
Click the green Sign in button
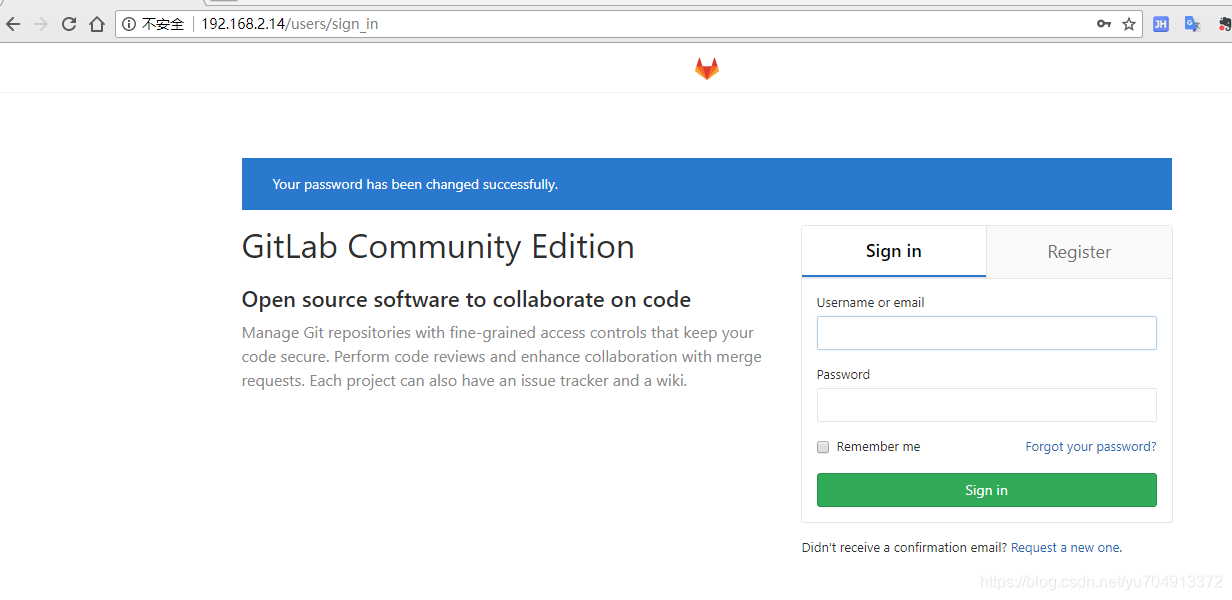pyautogui.click(x=987, y=490)
